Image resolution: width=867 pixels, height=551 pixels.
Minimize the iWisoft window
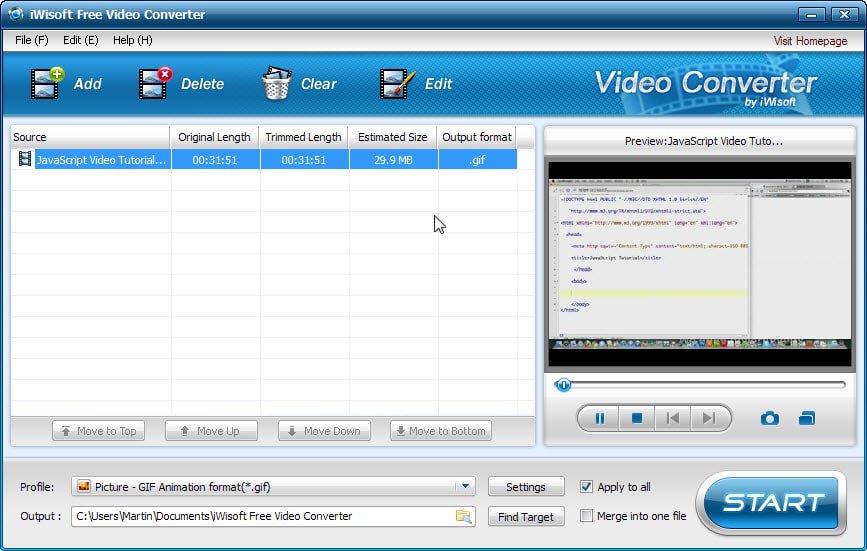click(x=811, y=14)
